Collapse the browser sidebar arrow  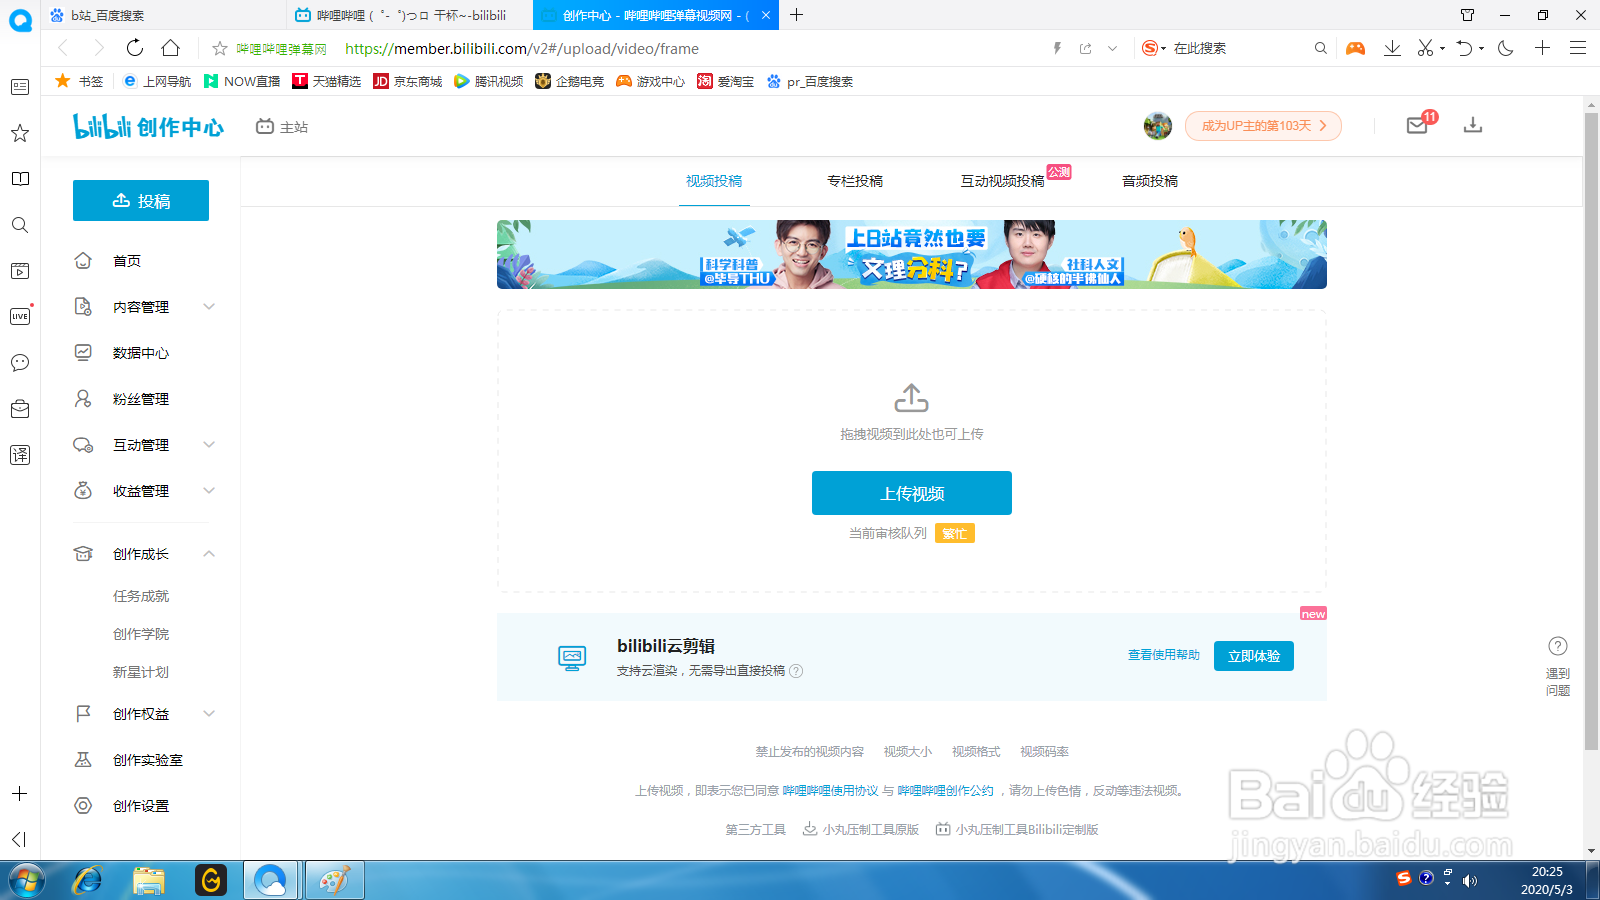pyautogui.click(x=19, y=840)
